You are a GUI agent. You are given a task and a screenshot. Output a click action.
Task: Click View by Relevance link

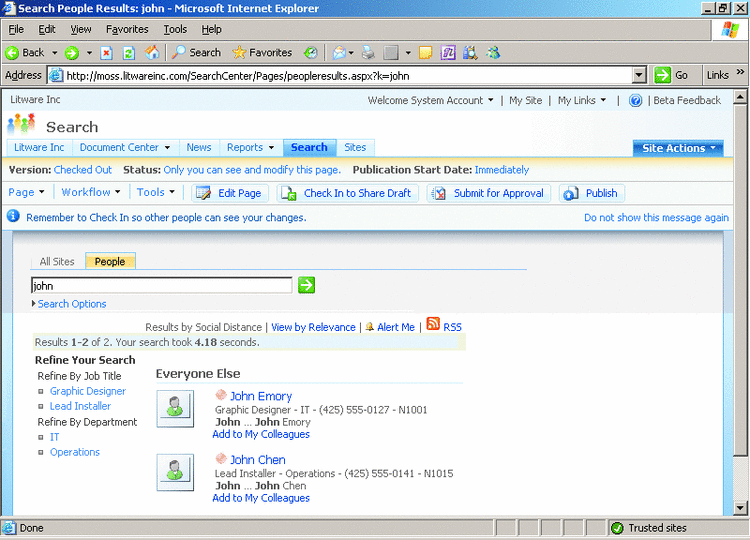point(313,327)
